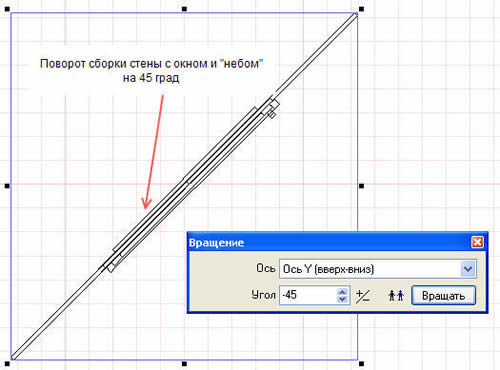
Task: Select the bottom-left corner selection handle
Action: [x=7, y=363]
